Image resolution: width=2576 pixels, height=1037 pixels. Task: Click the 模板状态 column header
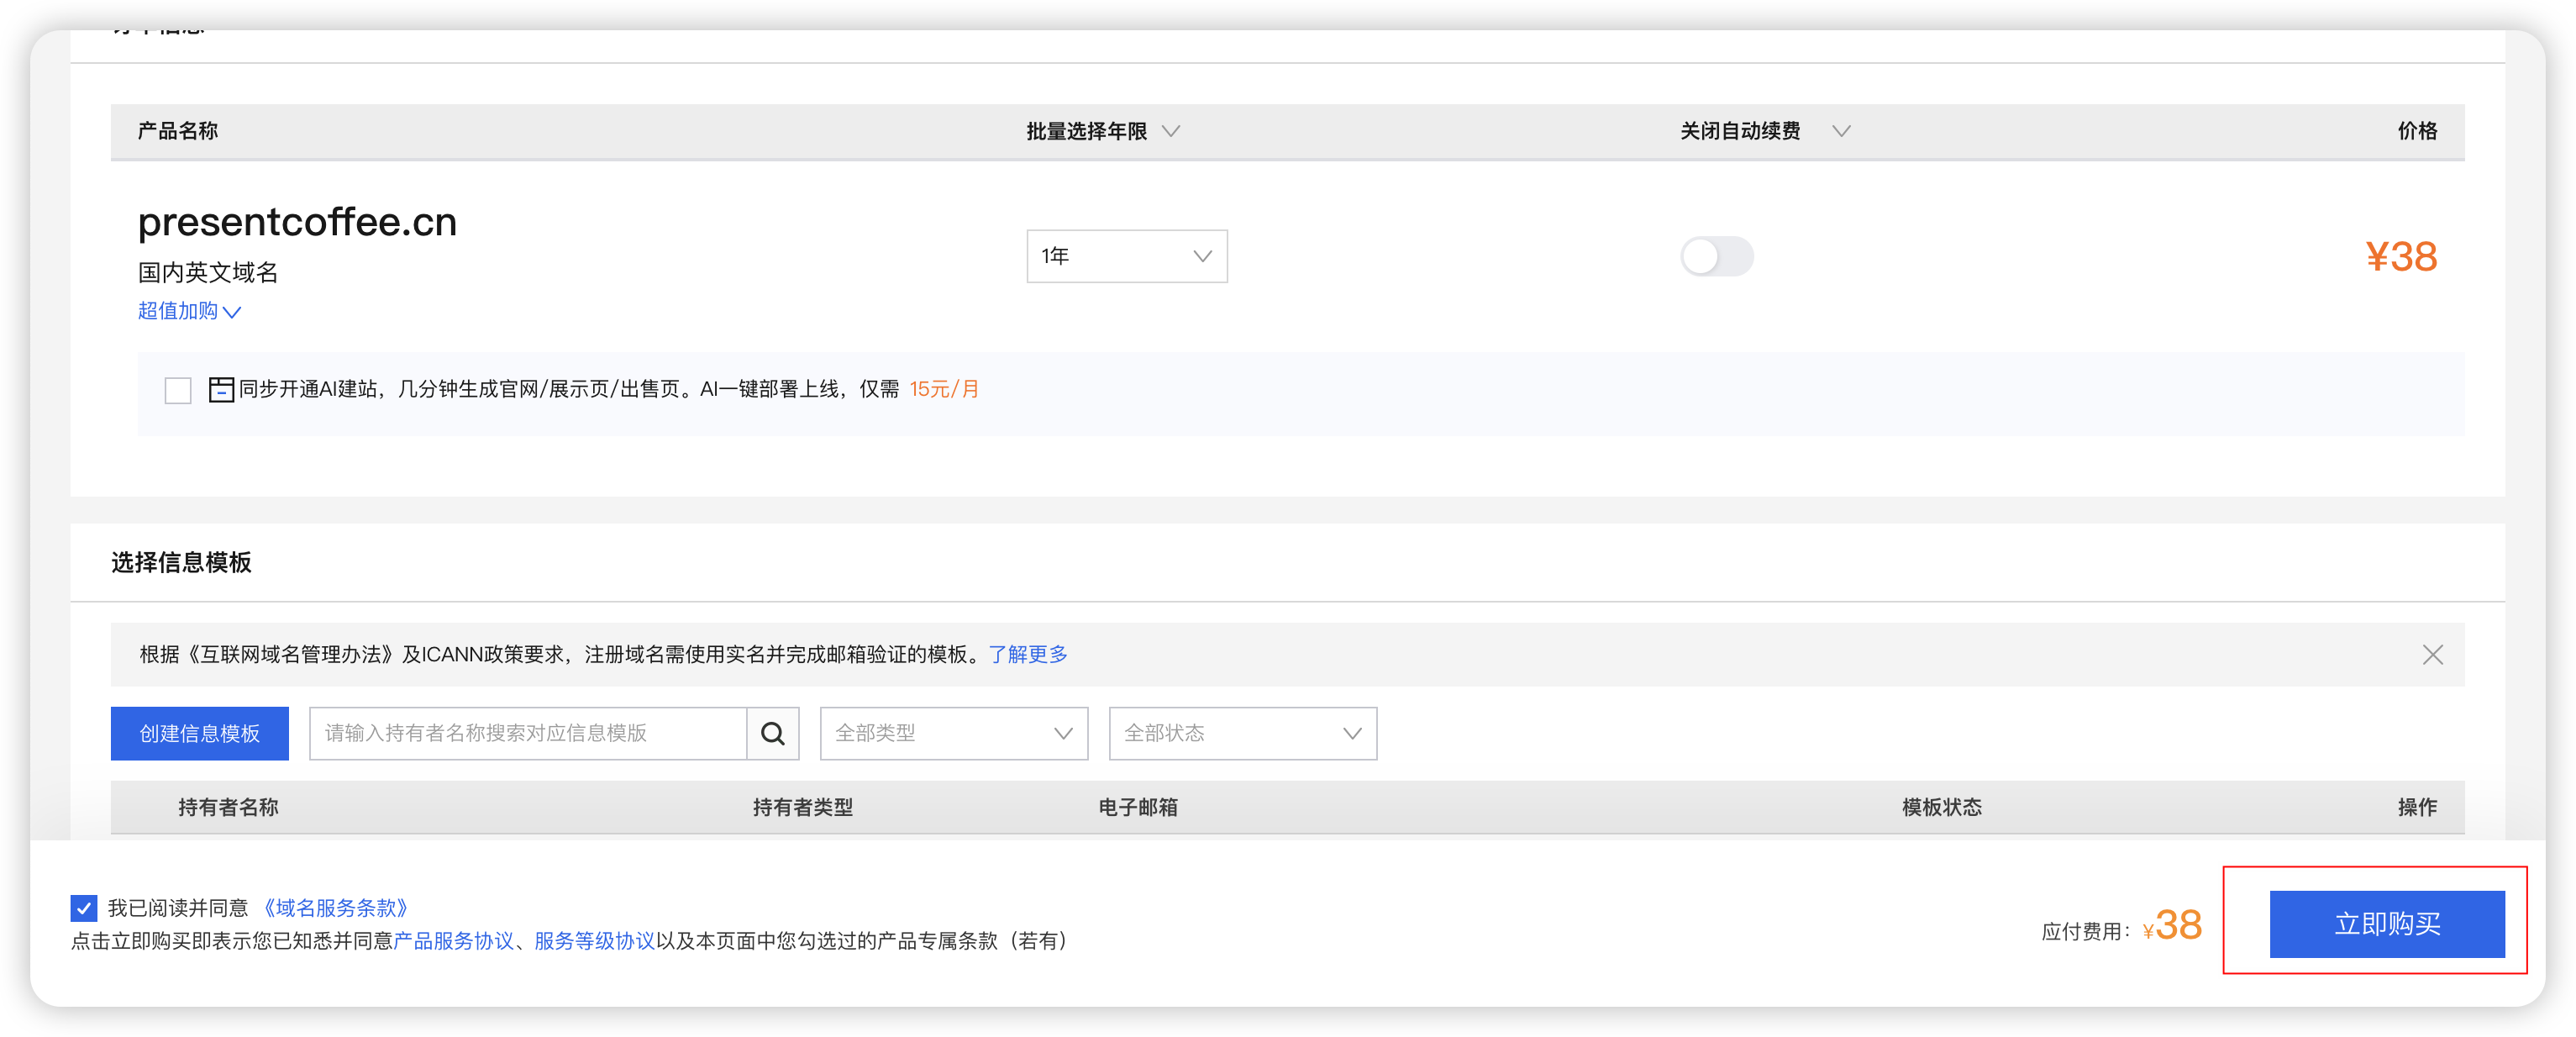tap(1941, 807)
